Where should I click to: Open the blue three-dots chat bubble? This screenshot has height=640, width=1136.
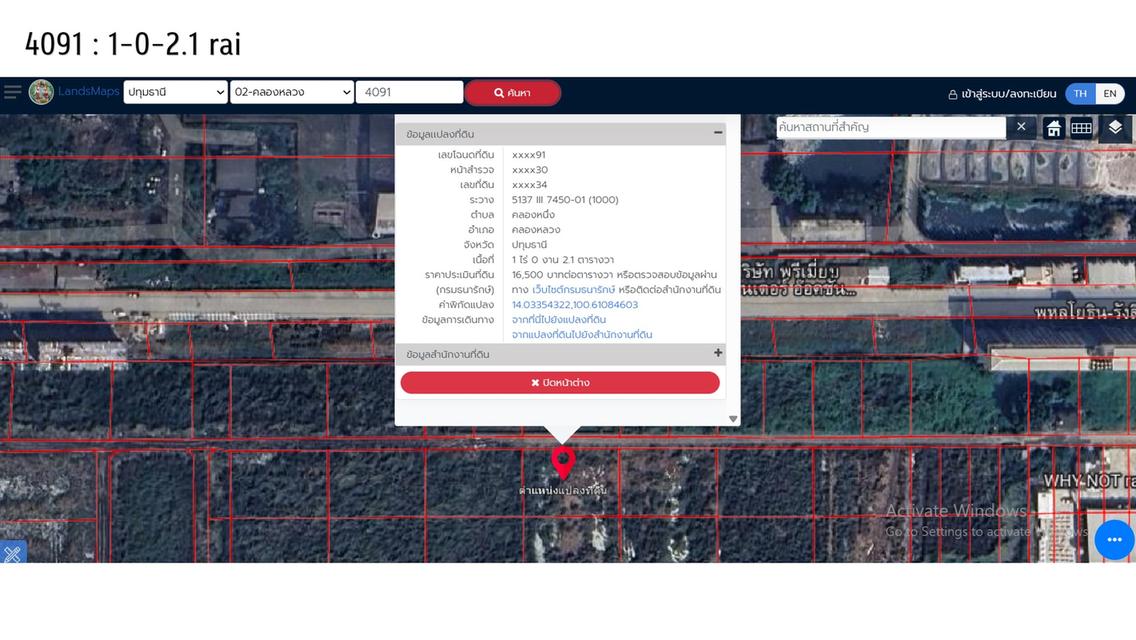pyautogui.click(x=1114, y=540)
